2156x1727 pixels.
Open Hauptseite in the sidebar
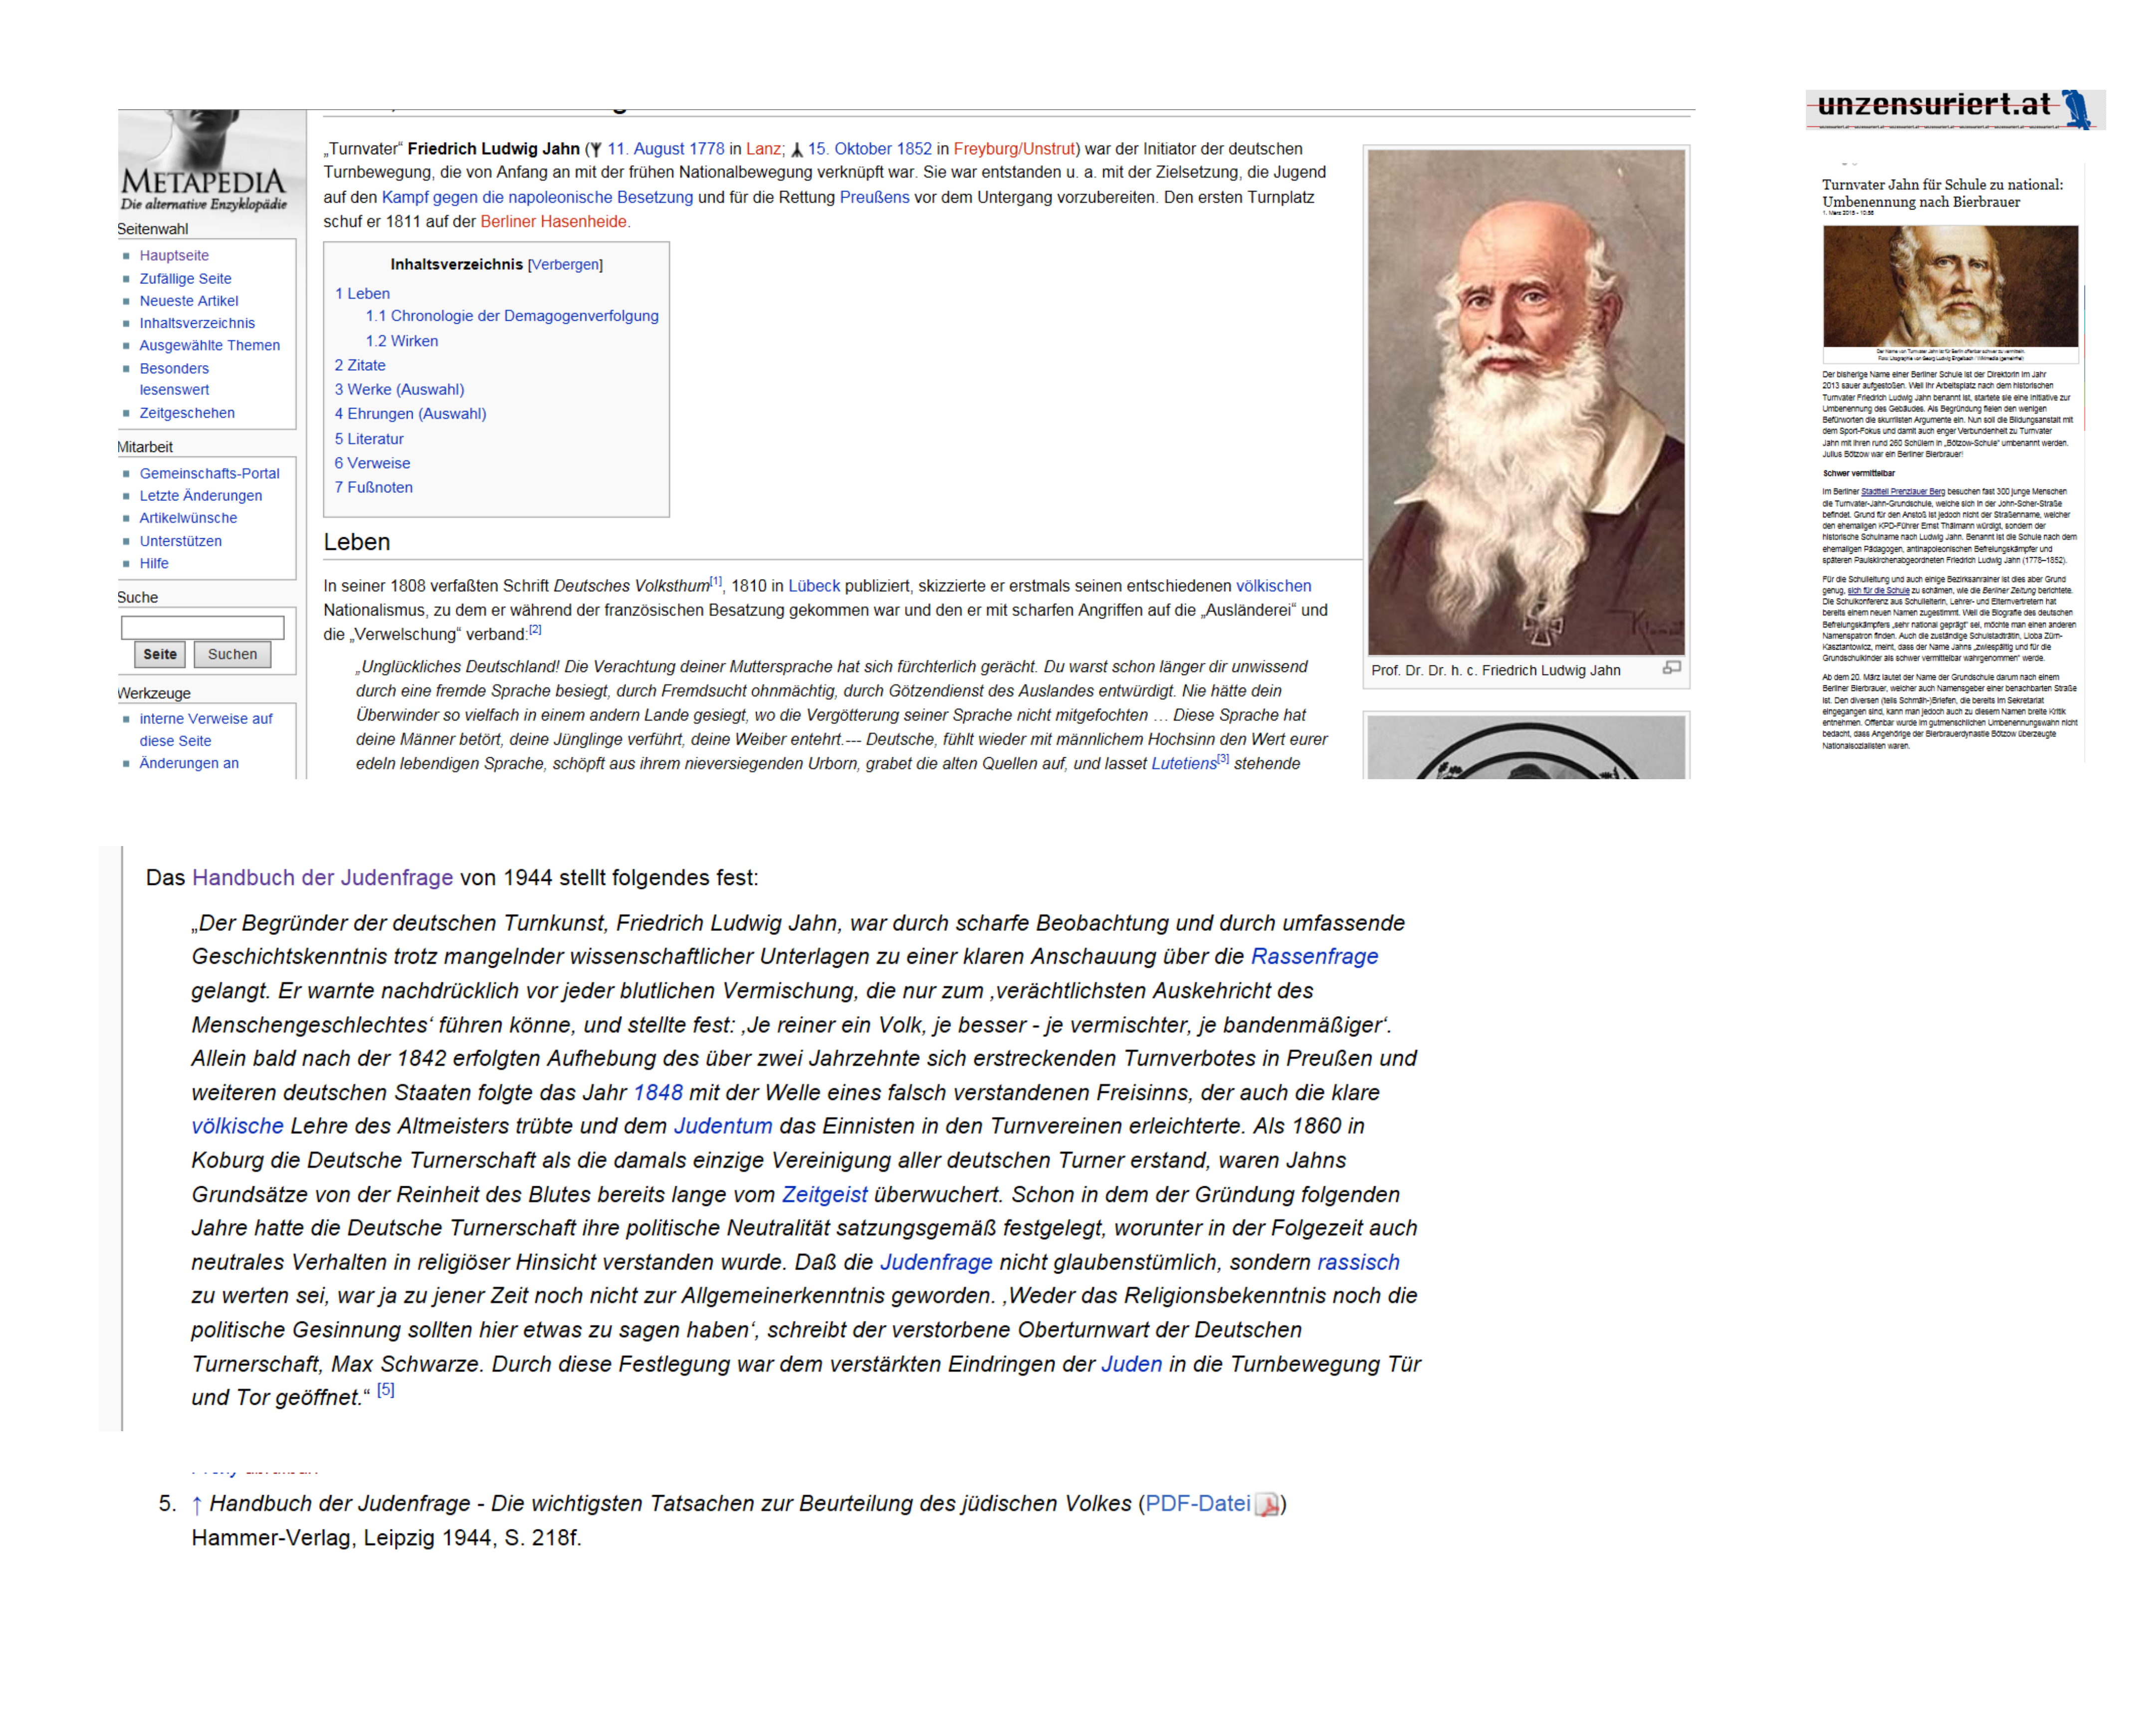tap(174, 256)
